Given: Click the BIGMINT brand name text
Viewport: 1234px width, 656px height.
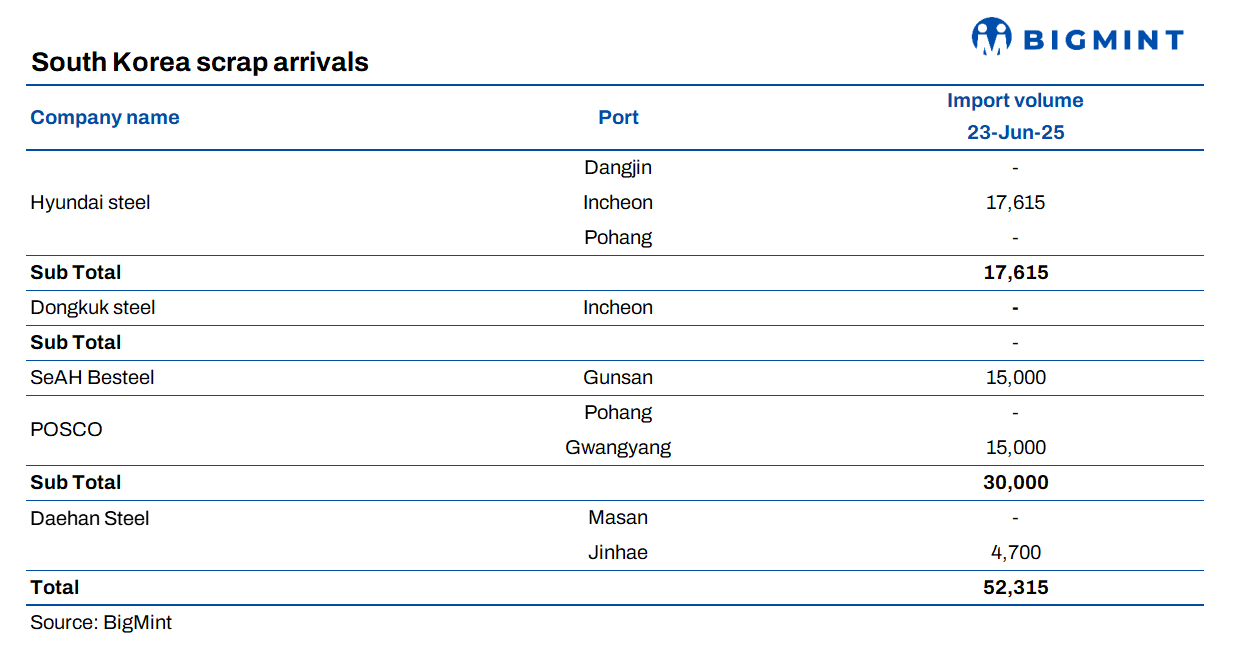Looking at the screenshot, I should coord(1103,40).
